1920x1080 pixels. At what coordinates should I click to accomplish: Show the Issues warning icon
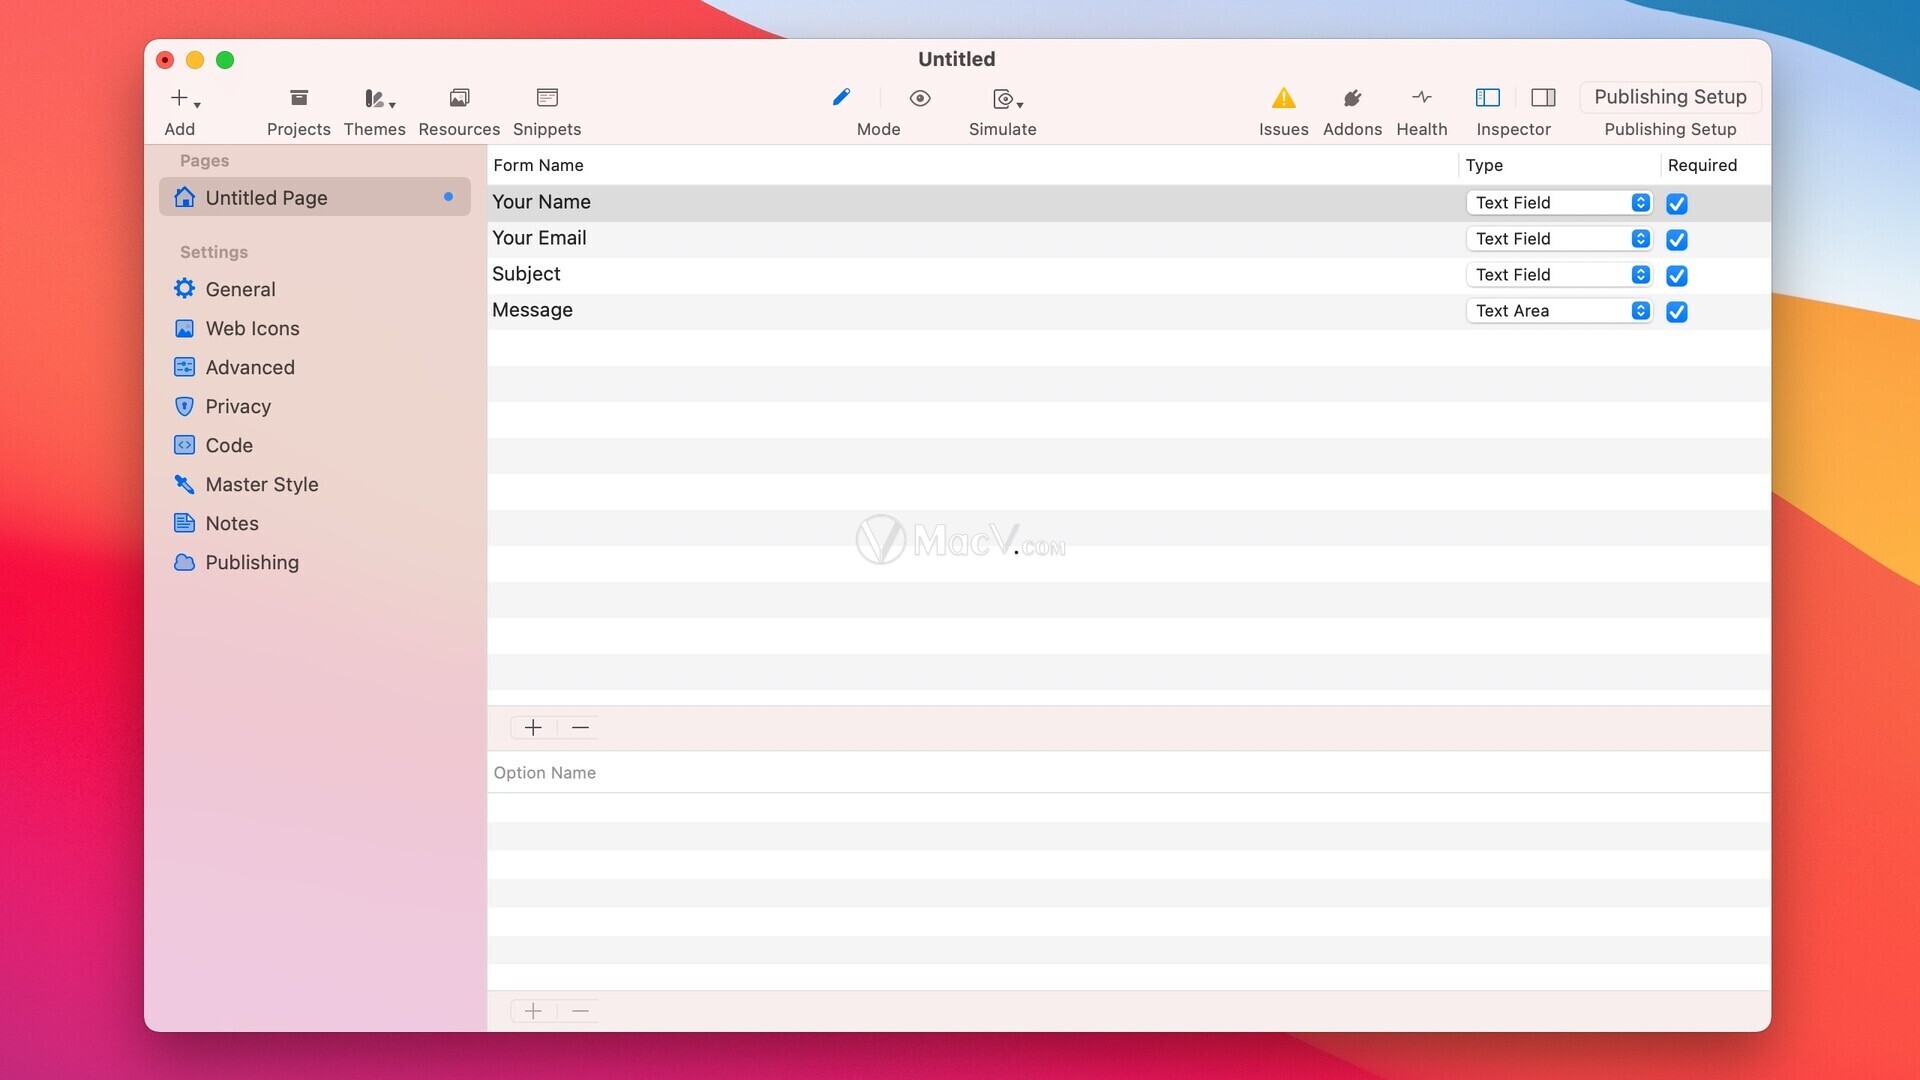point(1284,98)
